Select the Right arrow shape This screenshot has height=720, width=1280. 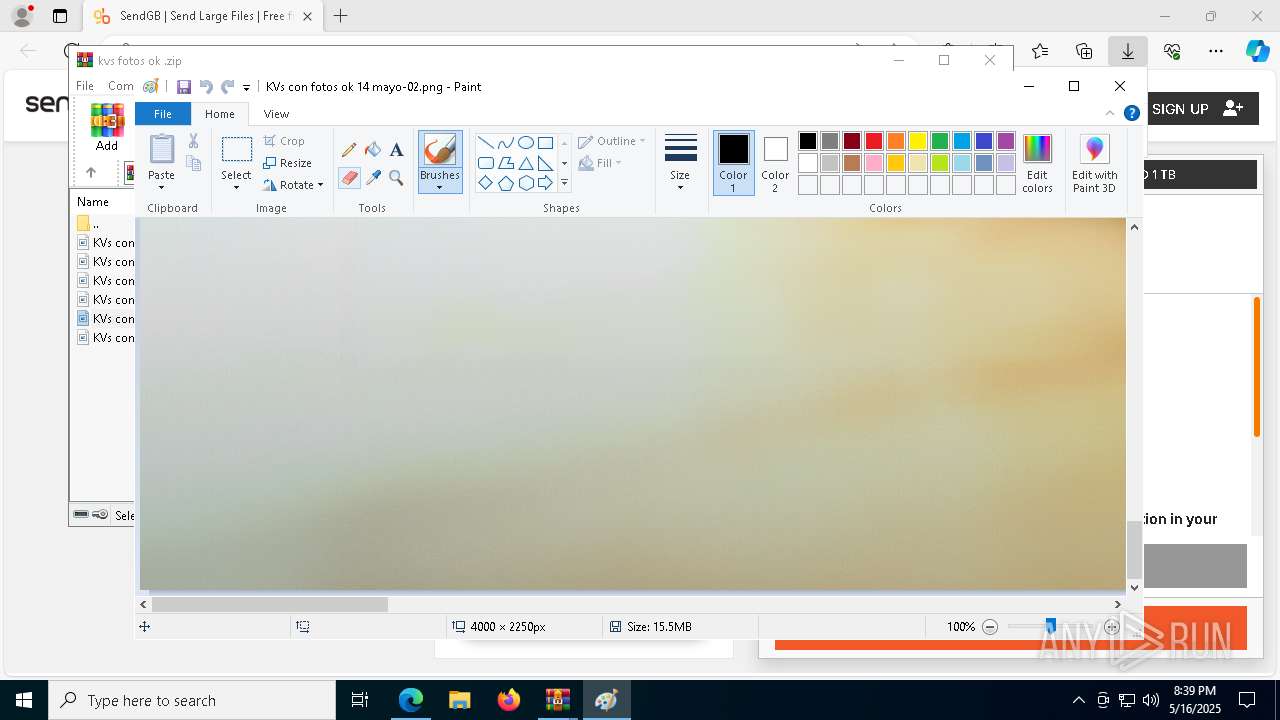(x=545, y=183)
